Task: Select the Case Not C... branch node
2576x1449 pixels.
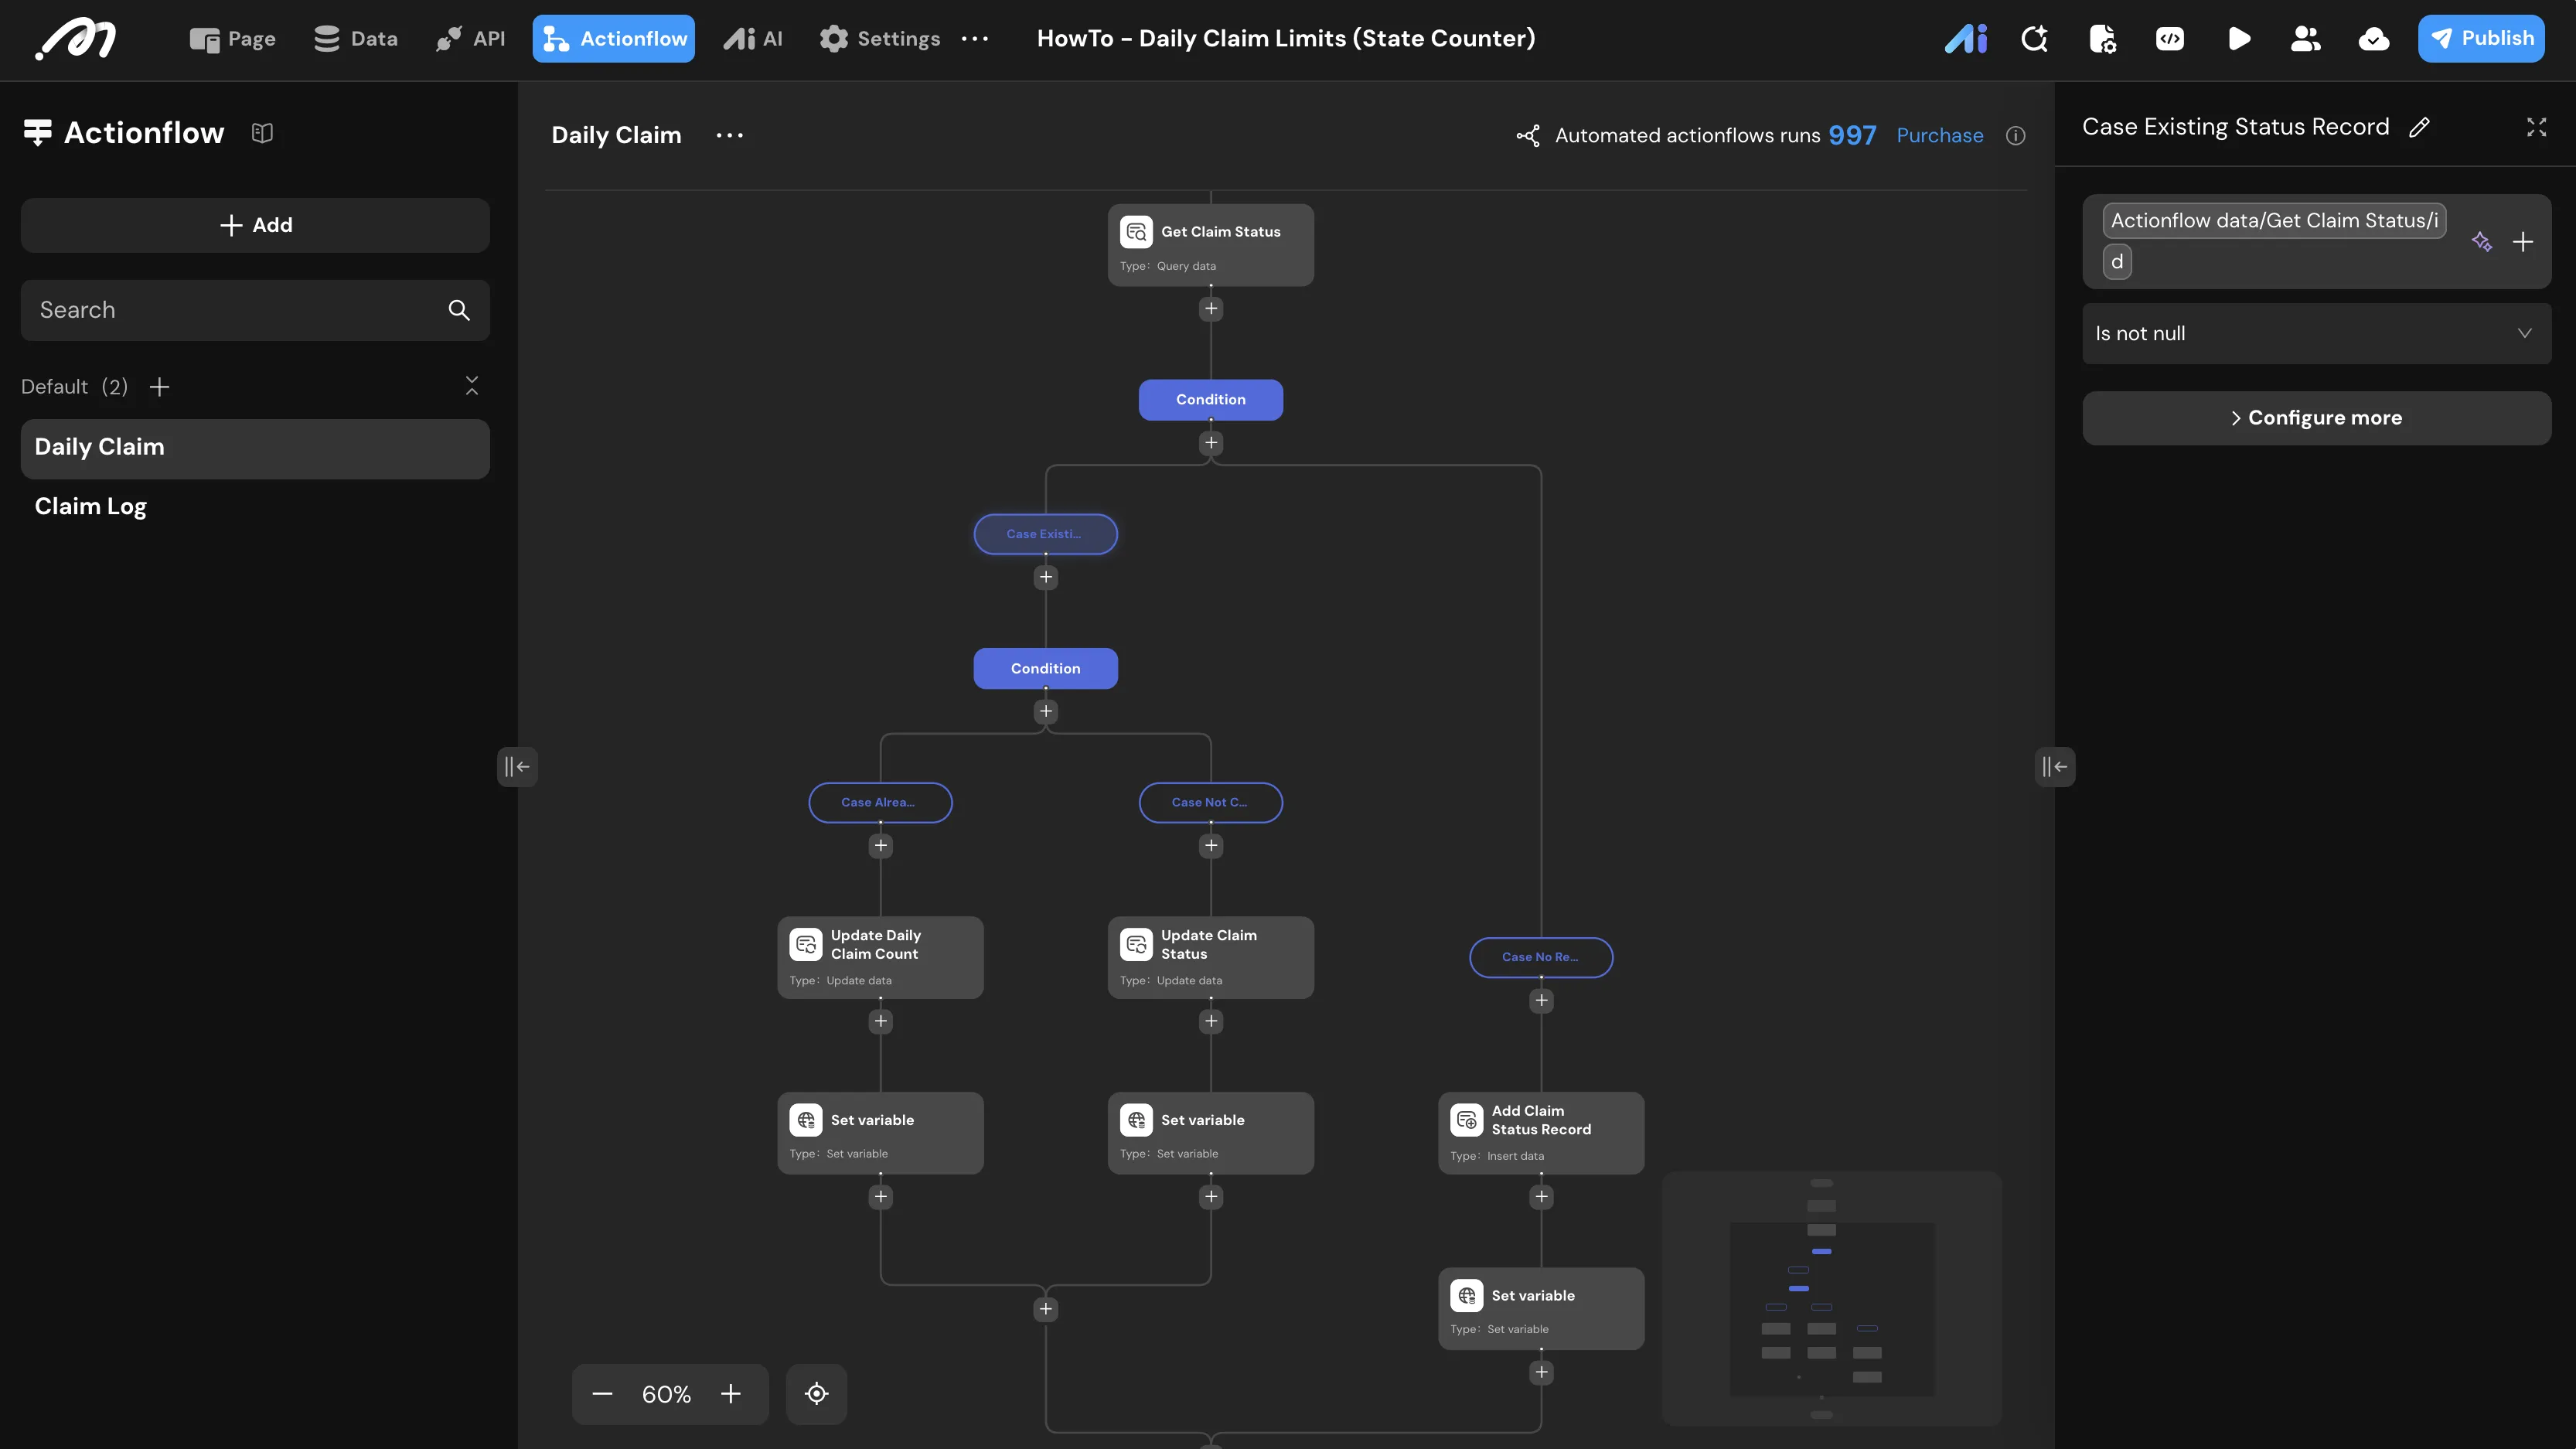Action: click(1211, 803)
